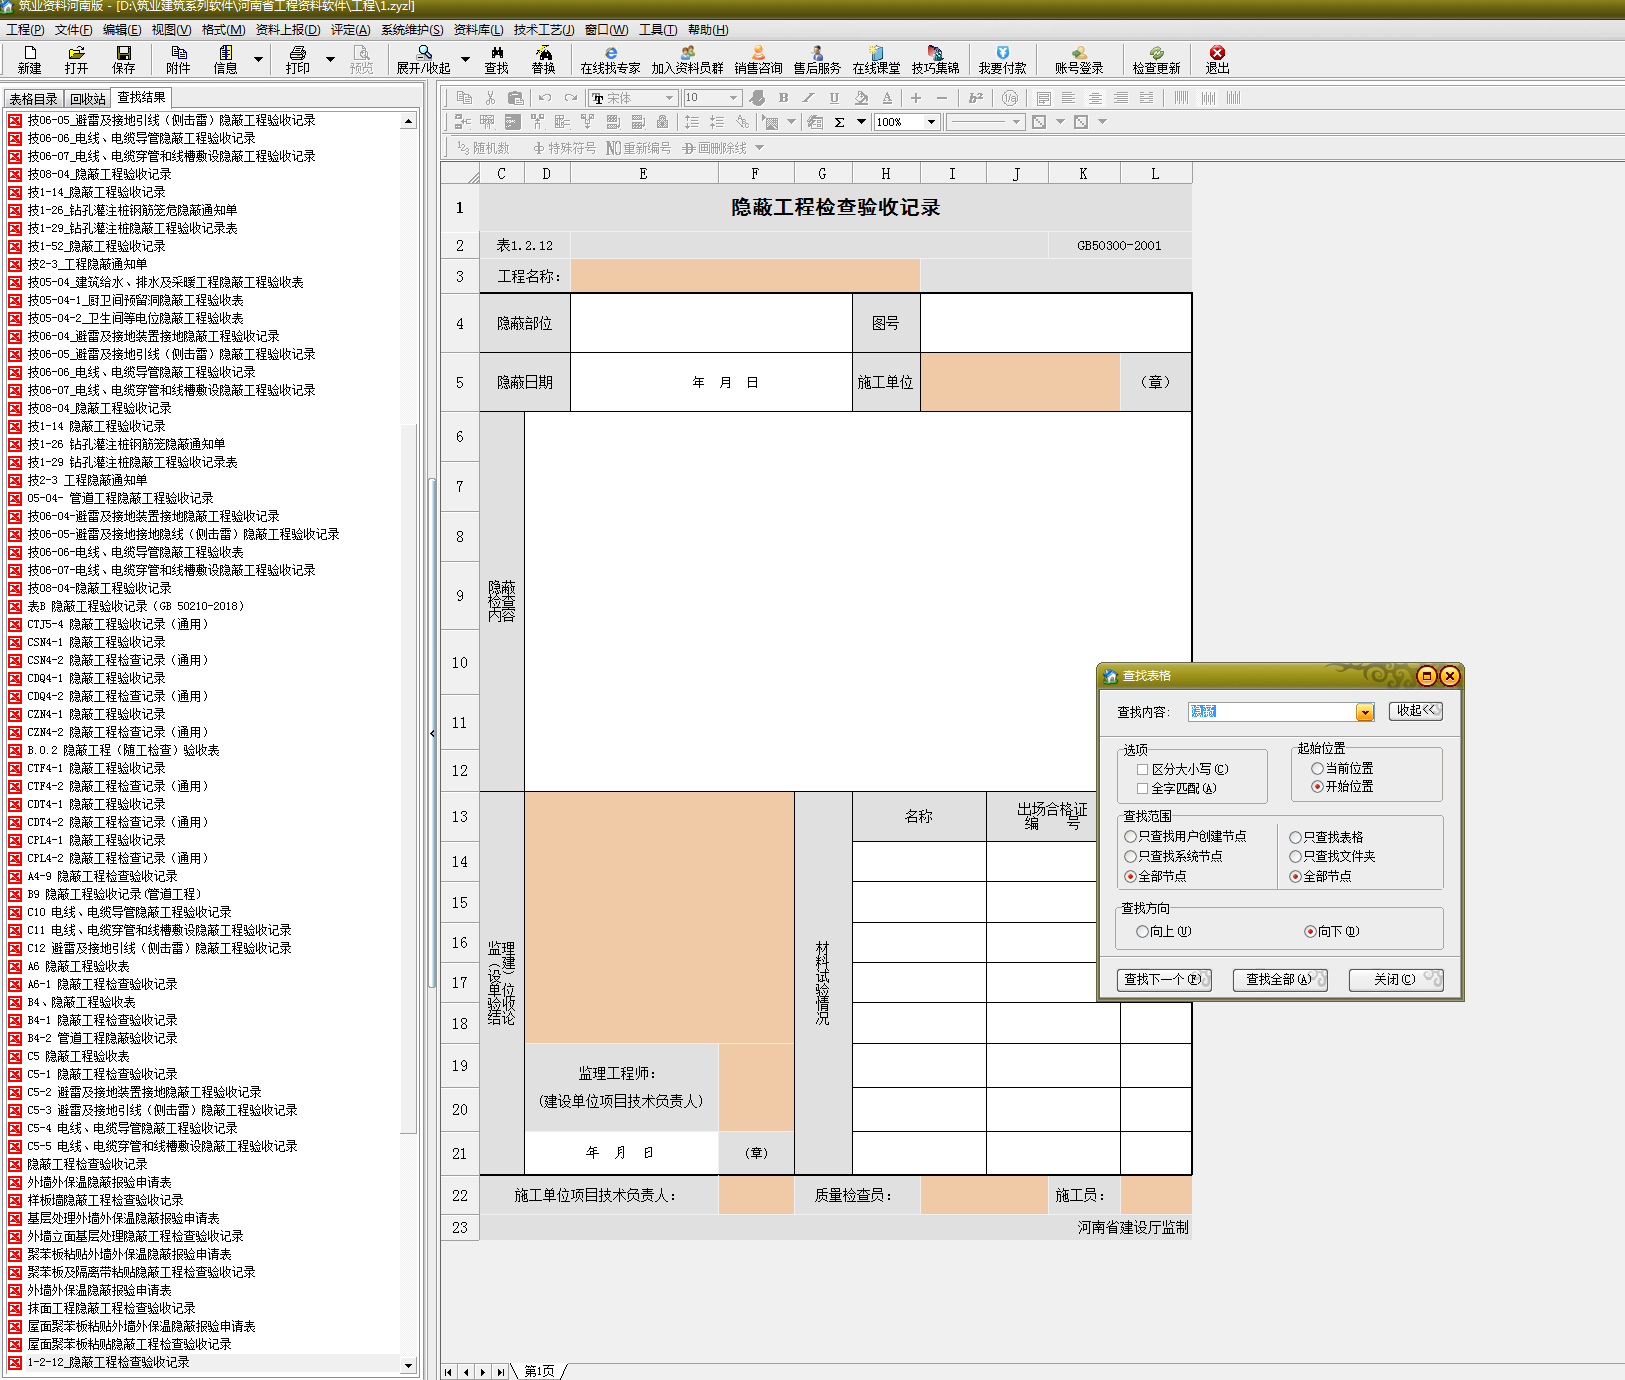
Task: Open the 编辑(E) menu
Action: click(x=122, y=30)
